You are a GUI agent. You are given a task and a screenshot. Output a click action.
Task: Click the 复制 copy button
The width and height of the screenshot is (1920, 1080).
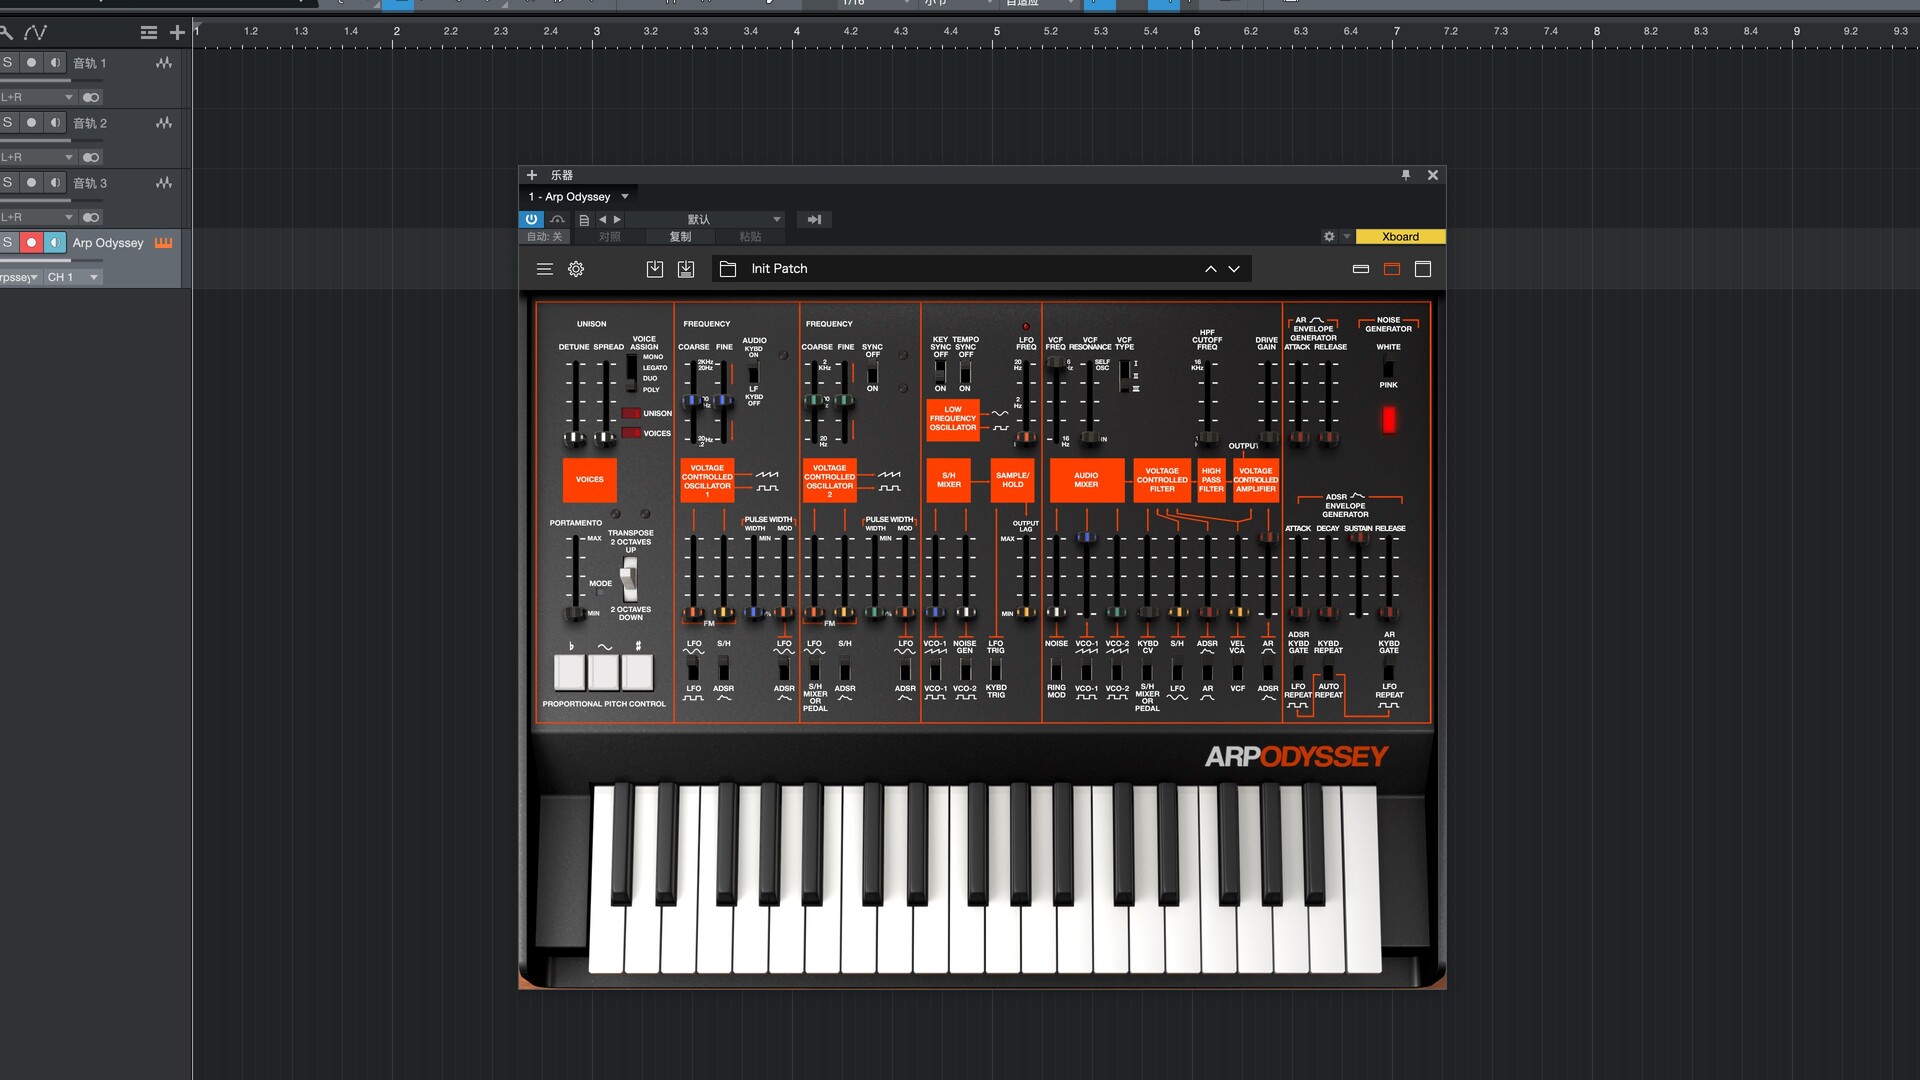tap(680, 237)
